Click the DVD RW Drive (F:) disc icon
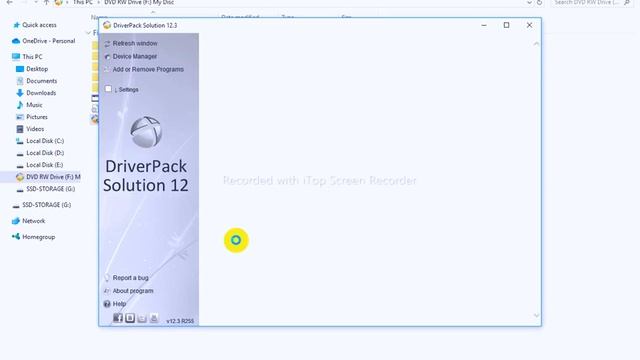Viewport: 640px width, 360px height. (20, 177)
